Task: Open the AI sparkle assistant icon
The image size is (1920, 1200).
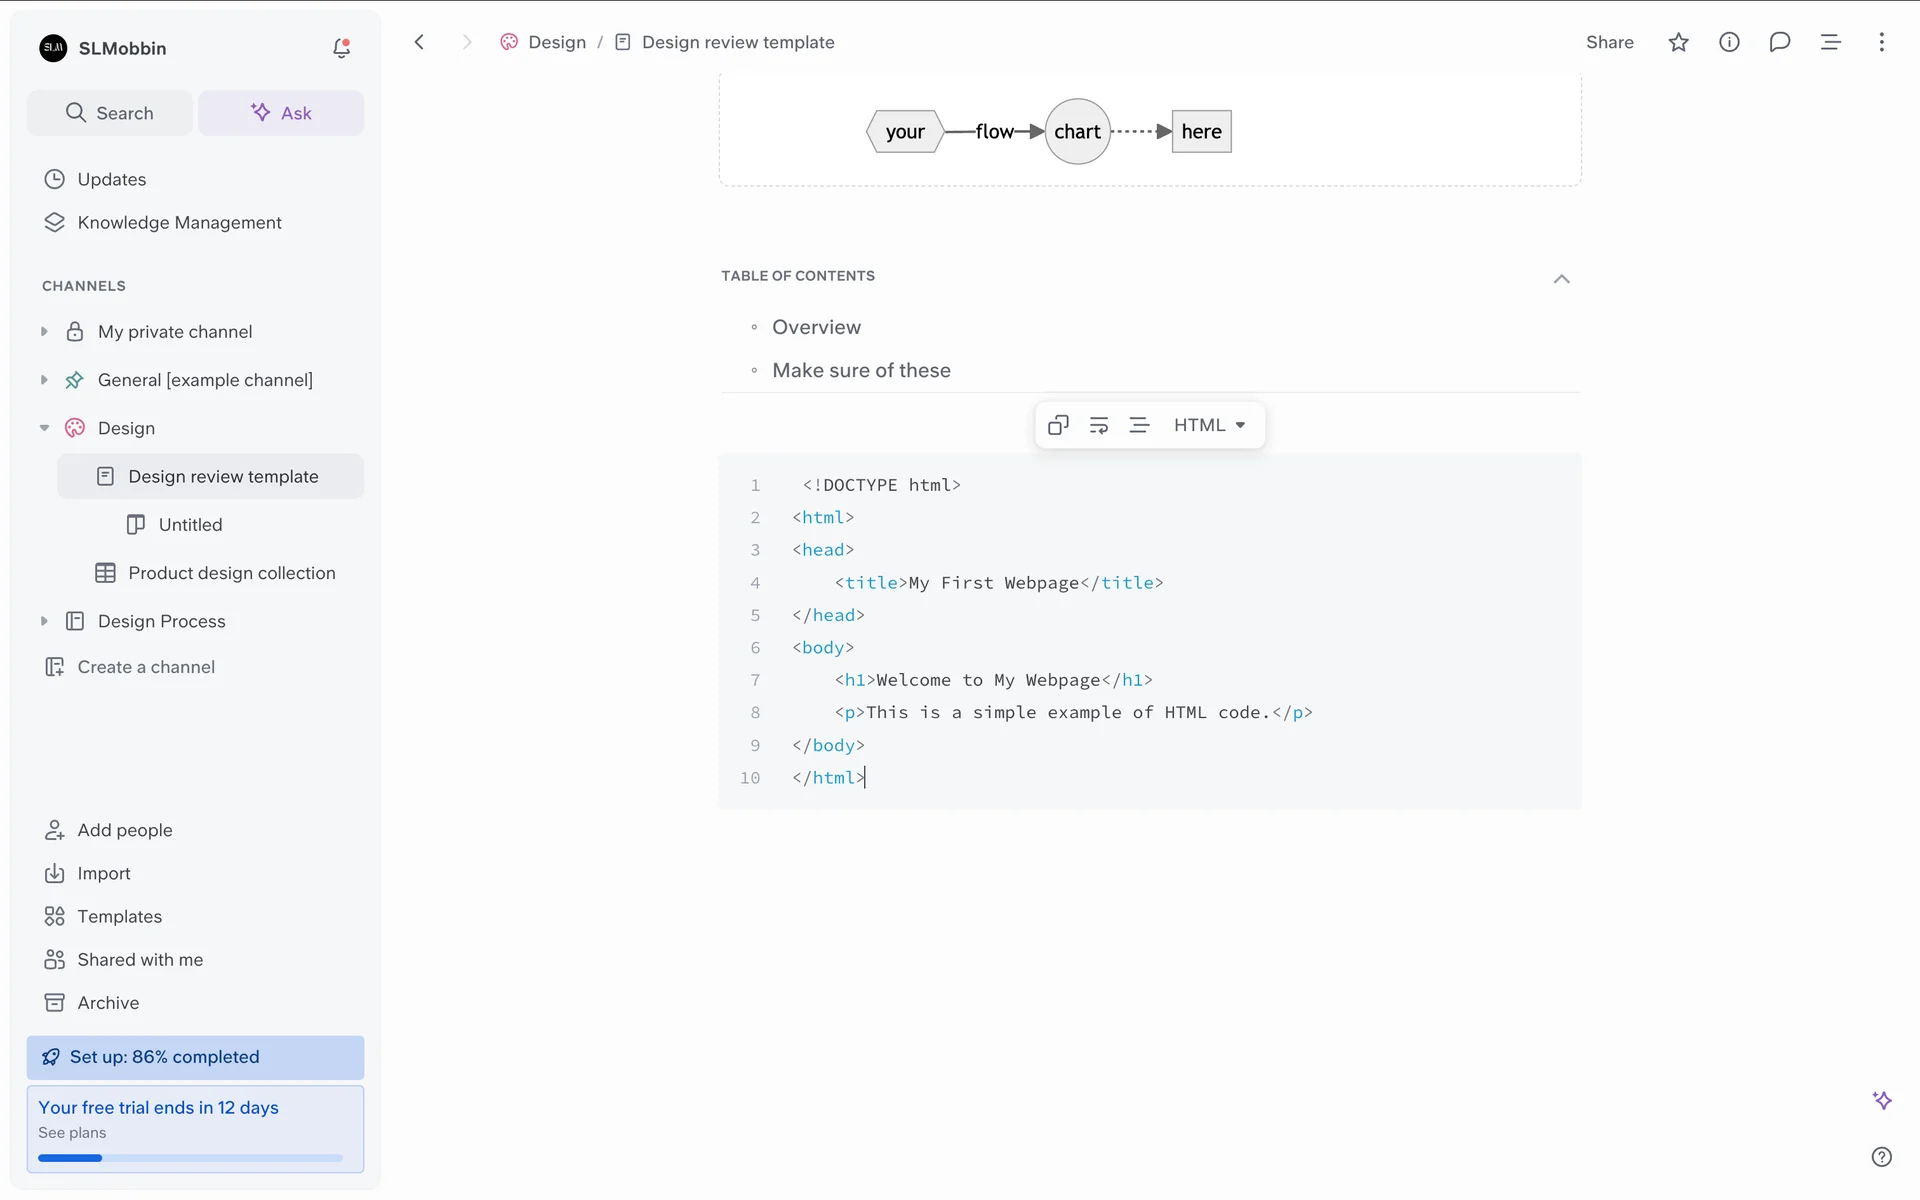Action: [x=1881, y=1100]
